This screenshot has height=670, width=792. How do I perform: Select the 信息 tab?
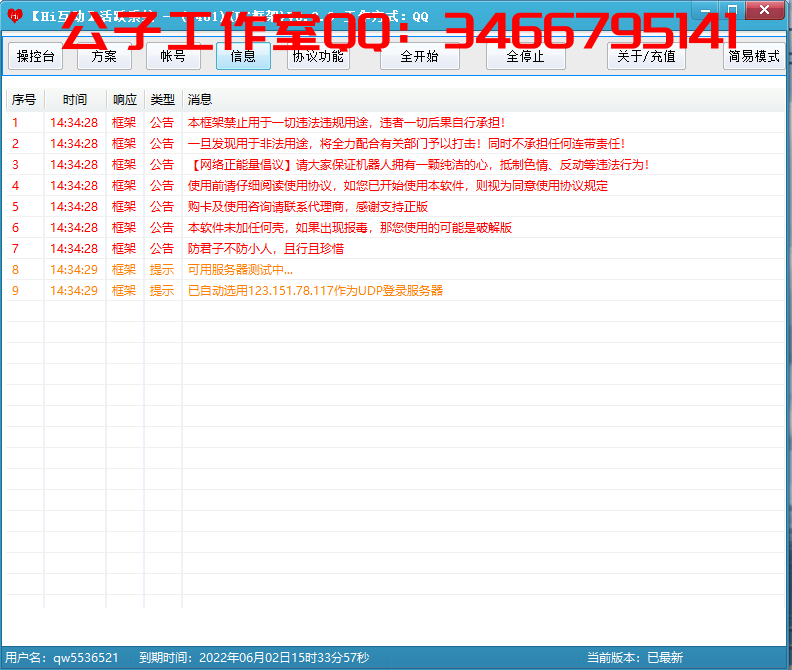coord(243,56)
